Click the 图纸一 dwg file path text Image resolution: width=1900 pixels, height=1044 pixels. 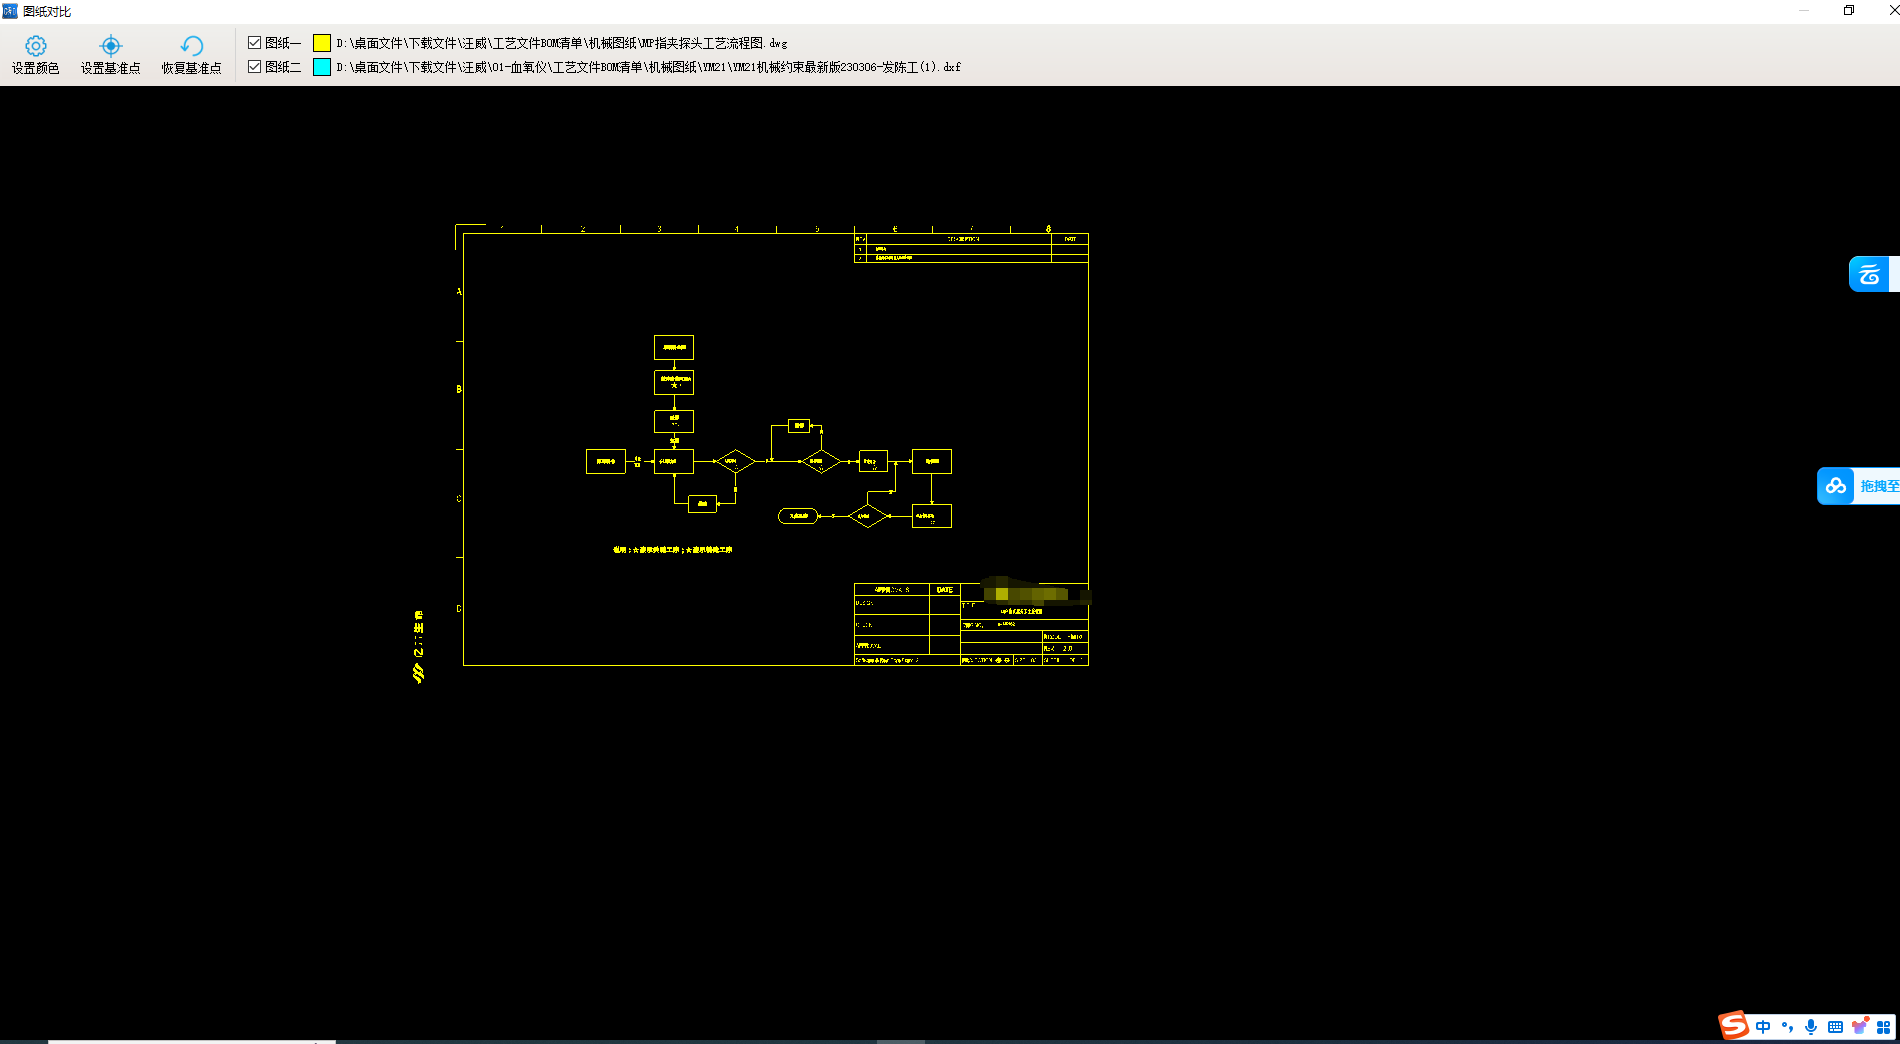[562, 43]
